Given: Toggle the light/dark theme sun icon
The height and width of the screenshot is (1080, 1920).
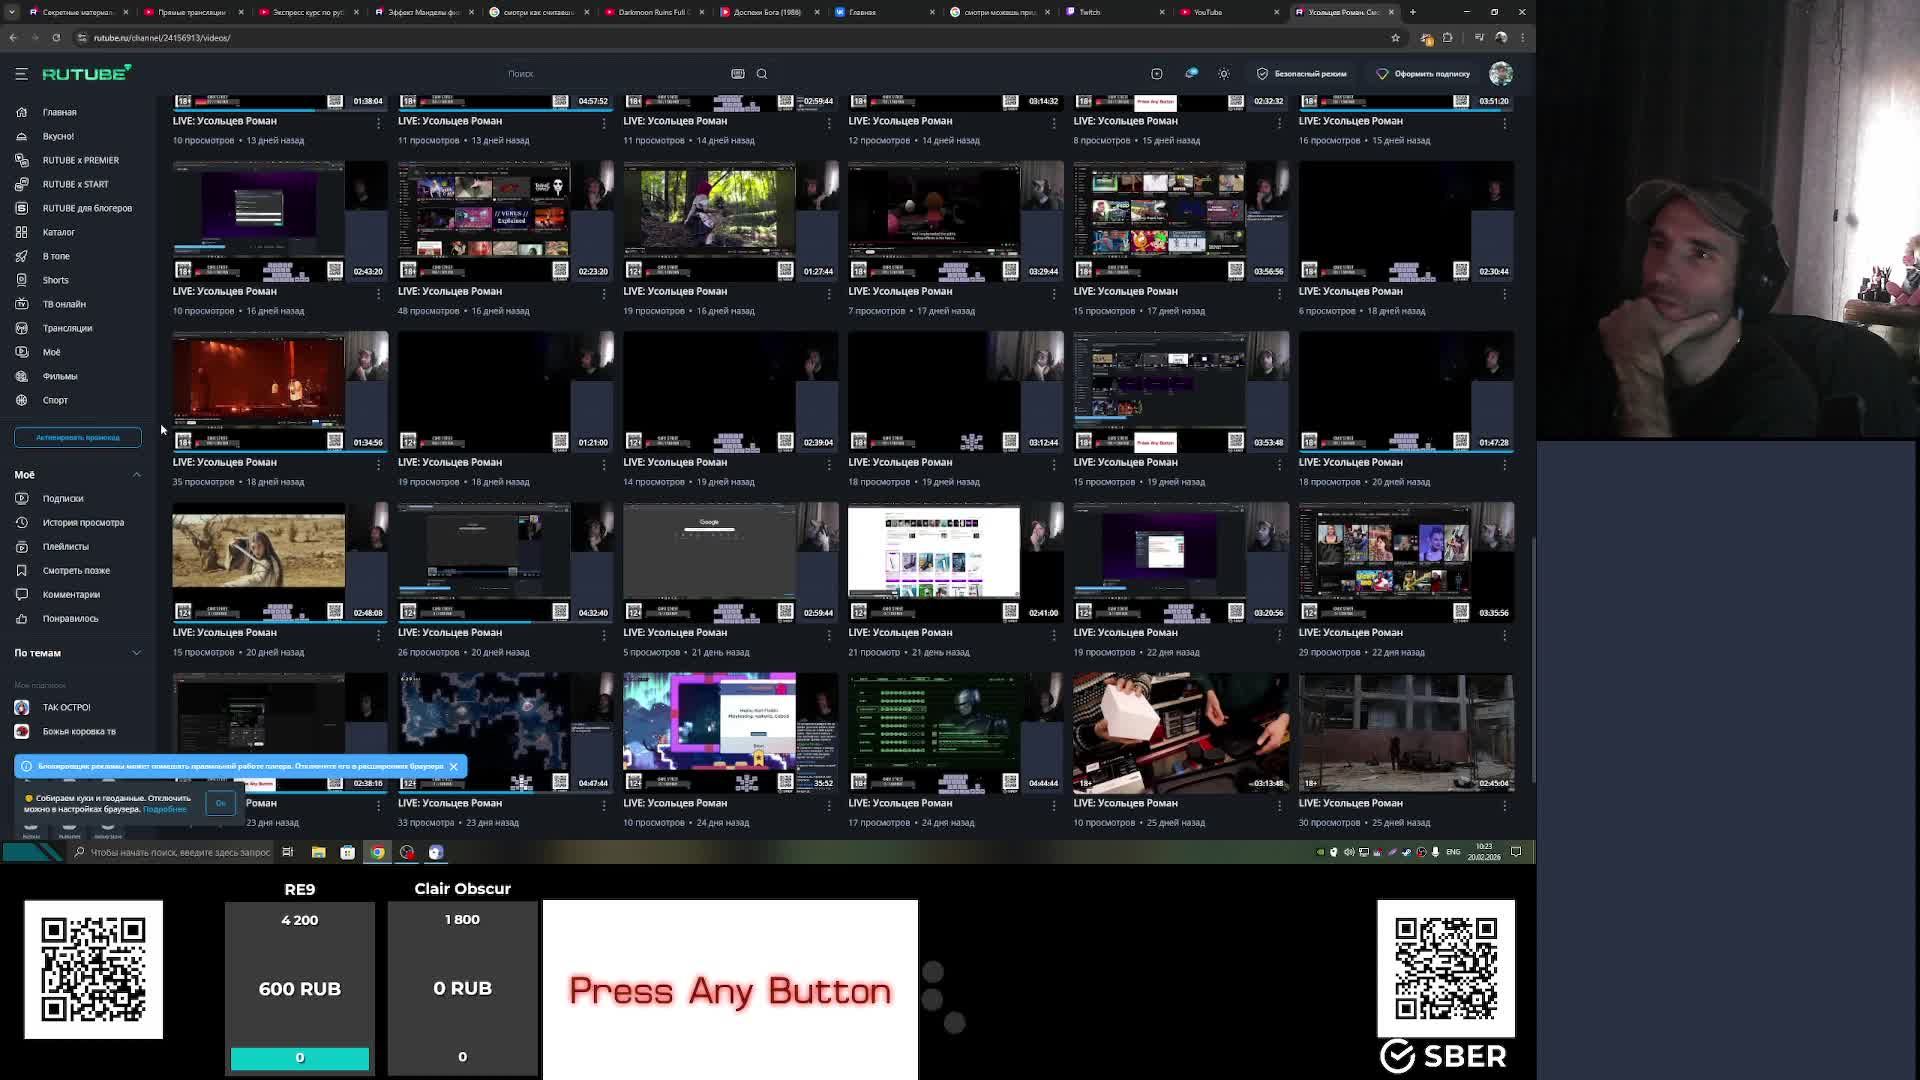Looking at the screenshot, I should (x=1224, y=74).
